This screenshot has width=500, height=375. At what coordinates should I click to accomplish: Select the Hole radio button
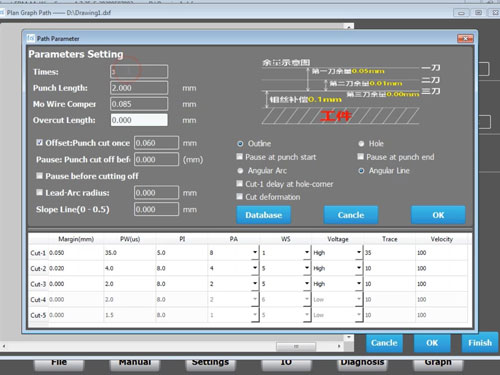pyautogui.click(x=361, y=144)
